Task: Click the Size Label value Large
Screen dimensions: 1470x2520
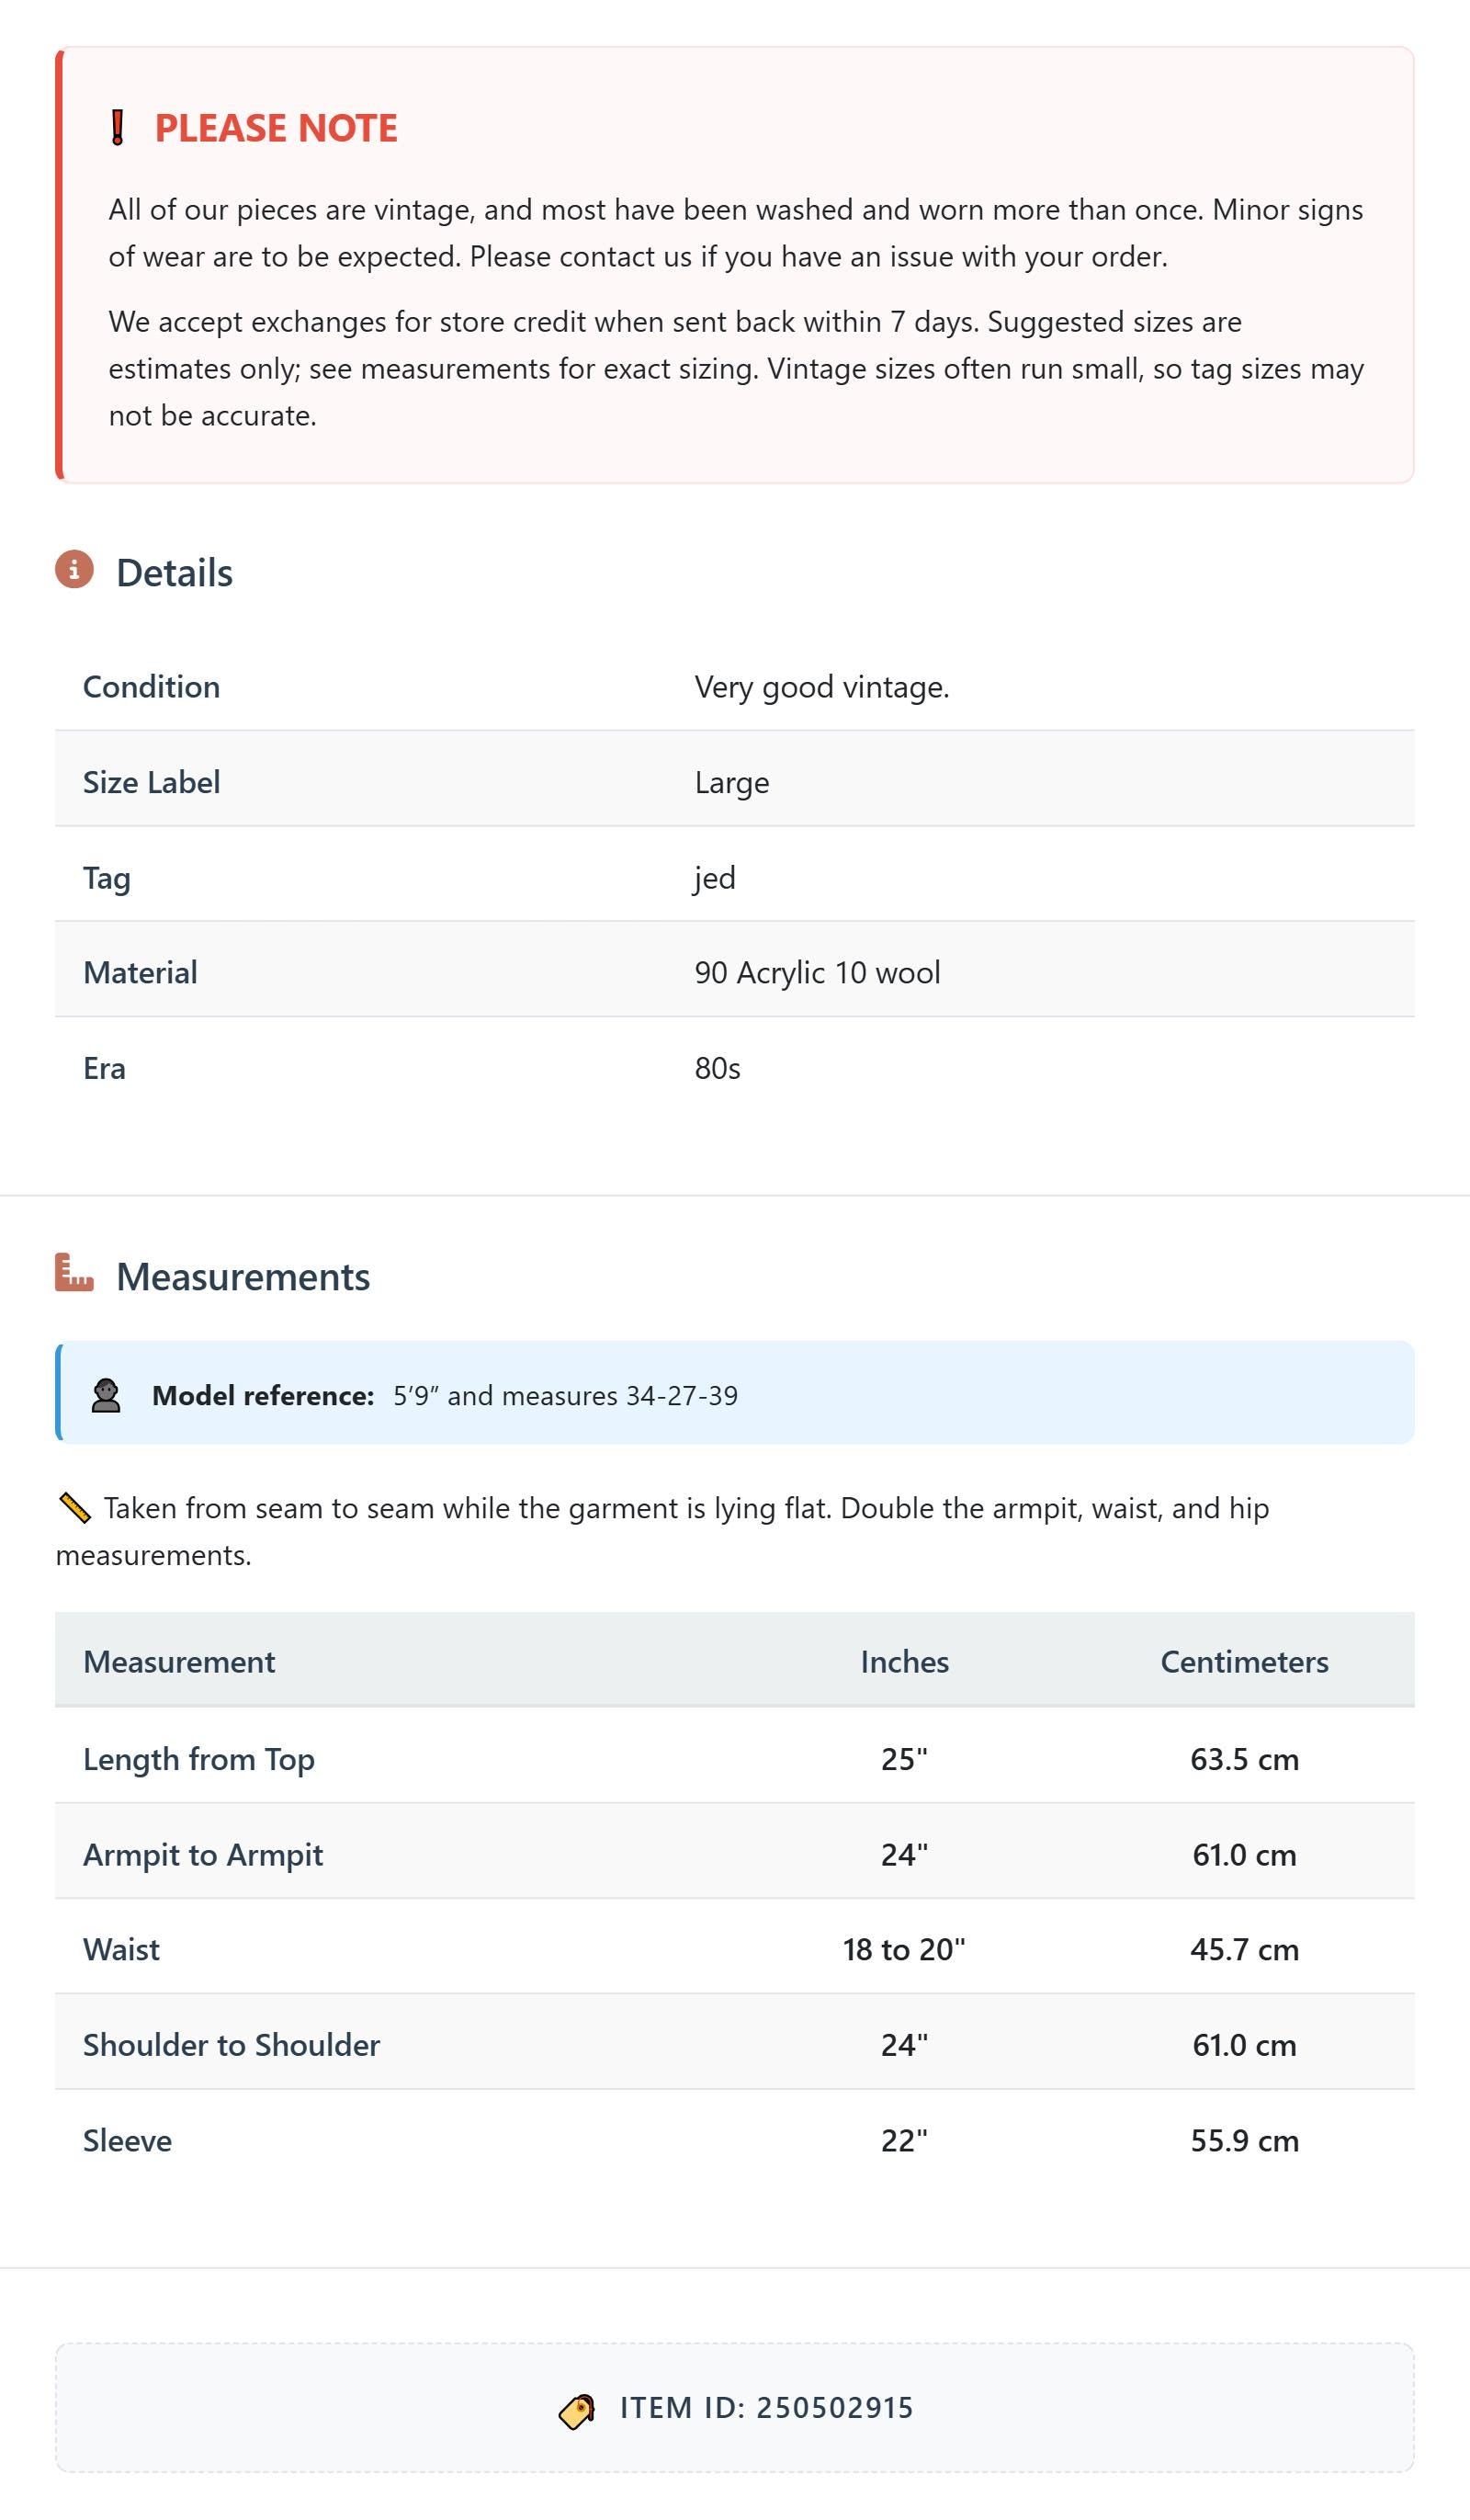Action: (732, 782)
